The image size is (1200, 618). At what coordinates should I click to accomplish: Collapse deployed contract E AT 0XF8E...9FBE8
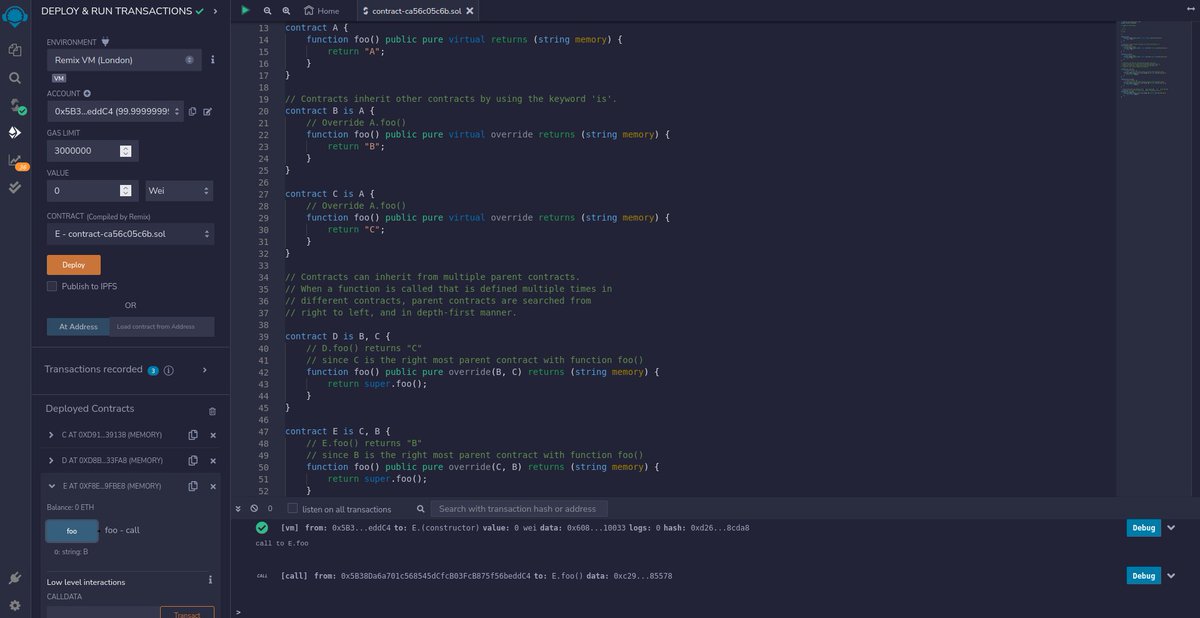[51, 486]
